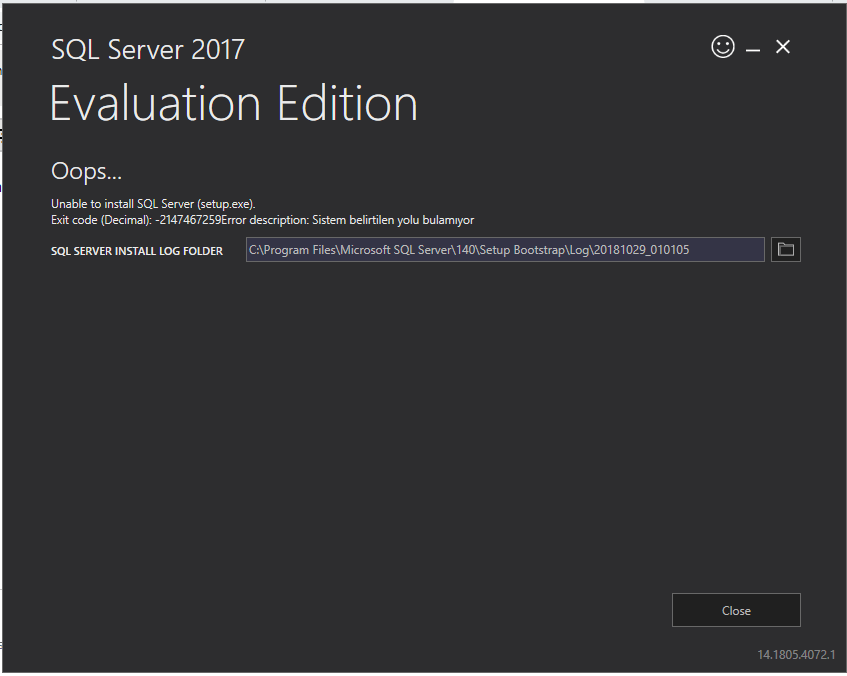Open the install log folder icon
The height and width of the screenshot is (676, 847).
click(x=785, y=250)
